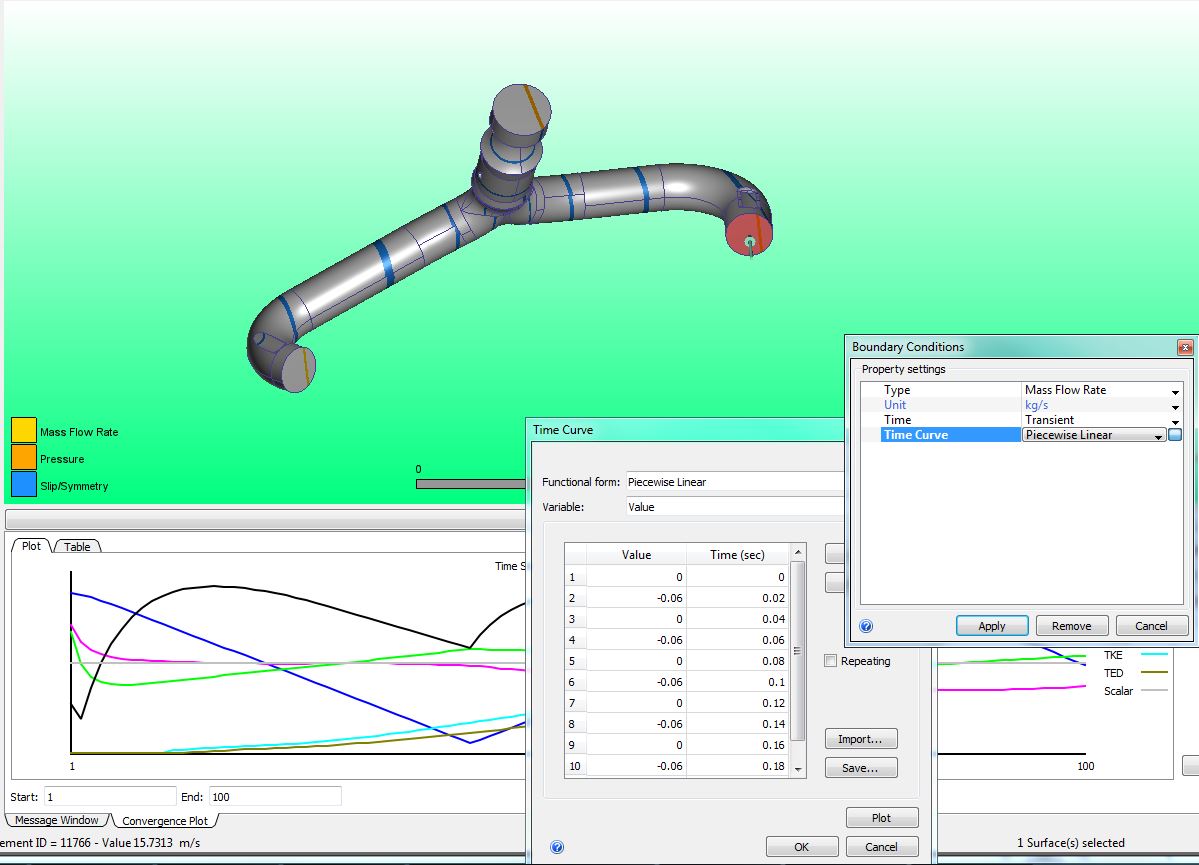The height and width of the screenshot is (865, 1199).
Task: Click Save in Time Curve dialog
Action: pyautogui.click(x=861, y=768)
